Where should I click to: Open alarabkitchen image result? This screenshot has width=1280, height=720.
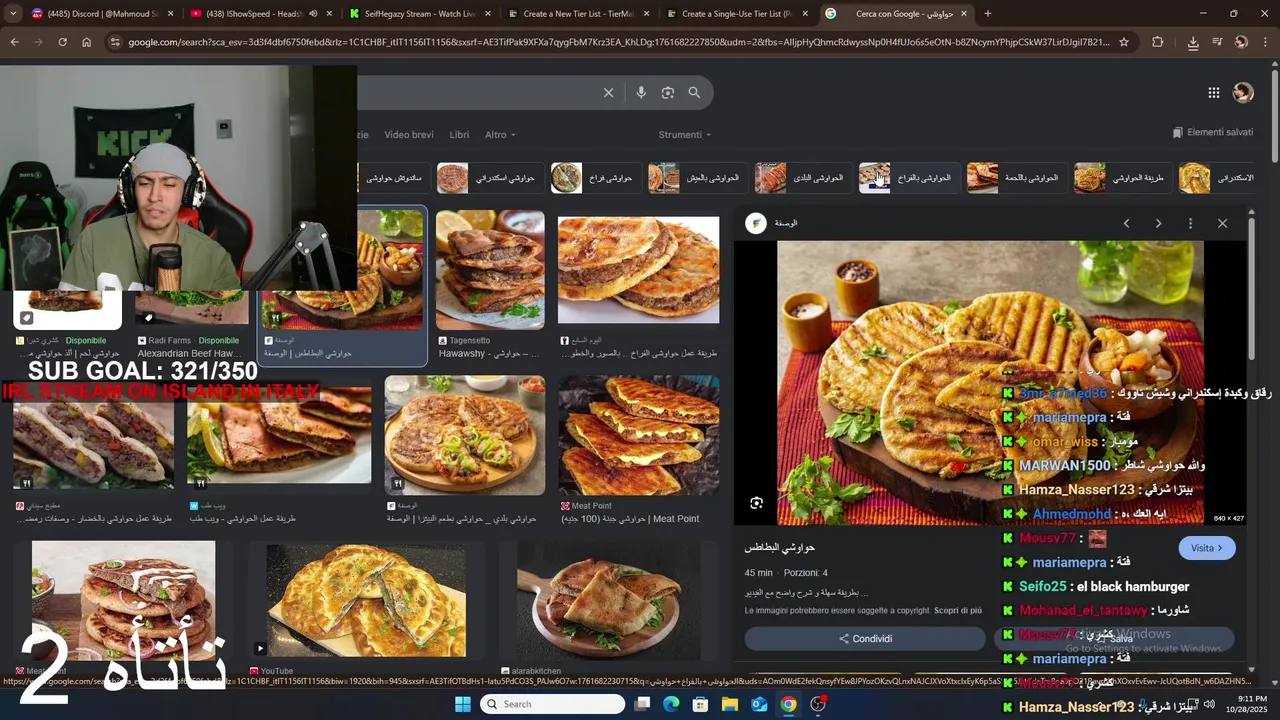[x=608, y=600]
